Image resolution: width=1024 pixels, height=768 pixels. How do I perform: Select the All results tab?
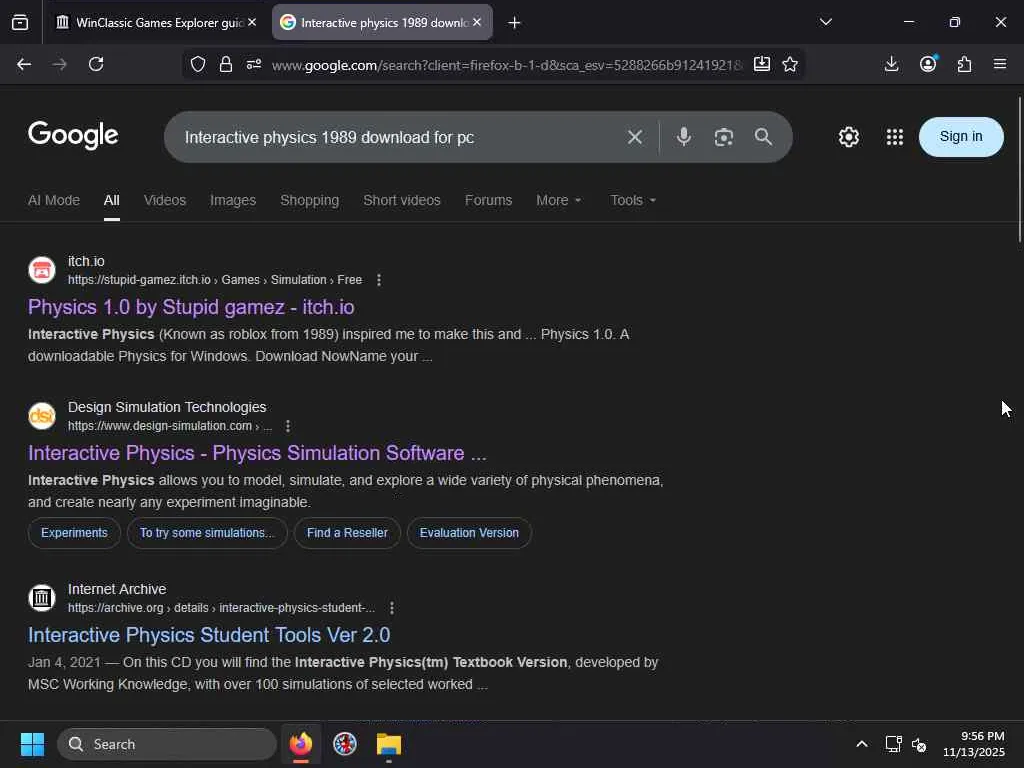click(112, 200)
